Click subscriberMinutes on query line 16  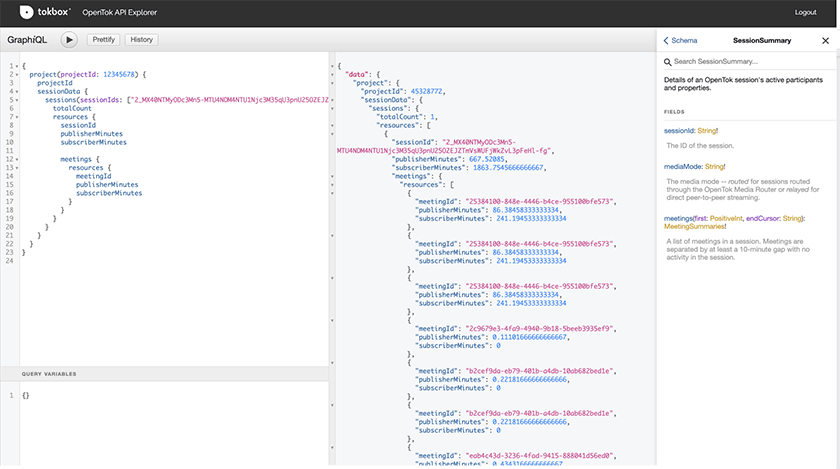pos(109,193)
